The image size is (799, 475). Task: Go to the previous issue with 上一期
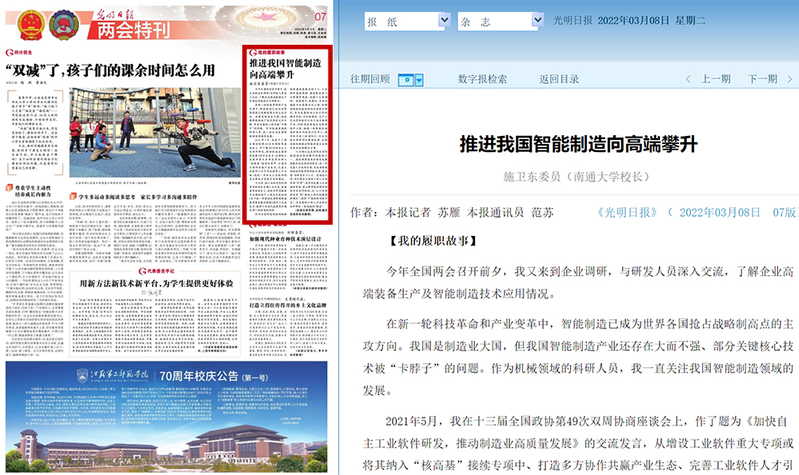point(715,79)
